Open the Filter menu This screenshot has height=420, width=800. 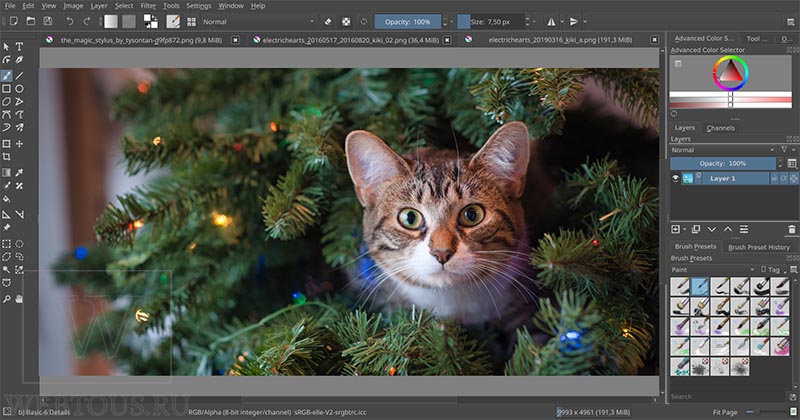[148, 6]
